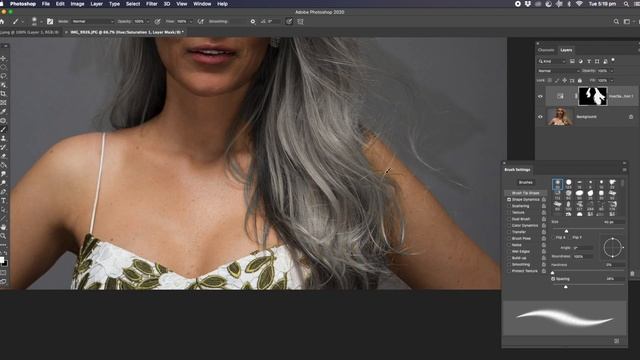This screenshot has width=640, height=360.
Task: Open the Select menu
Action: [133, 4]
